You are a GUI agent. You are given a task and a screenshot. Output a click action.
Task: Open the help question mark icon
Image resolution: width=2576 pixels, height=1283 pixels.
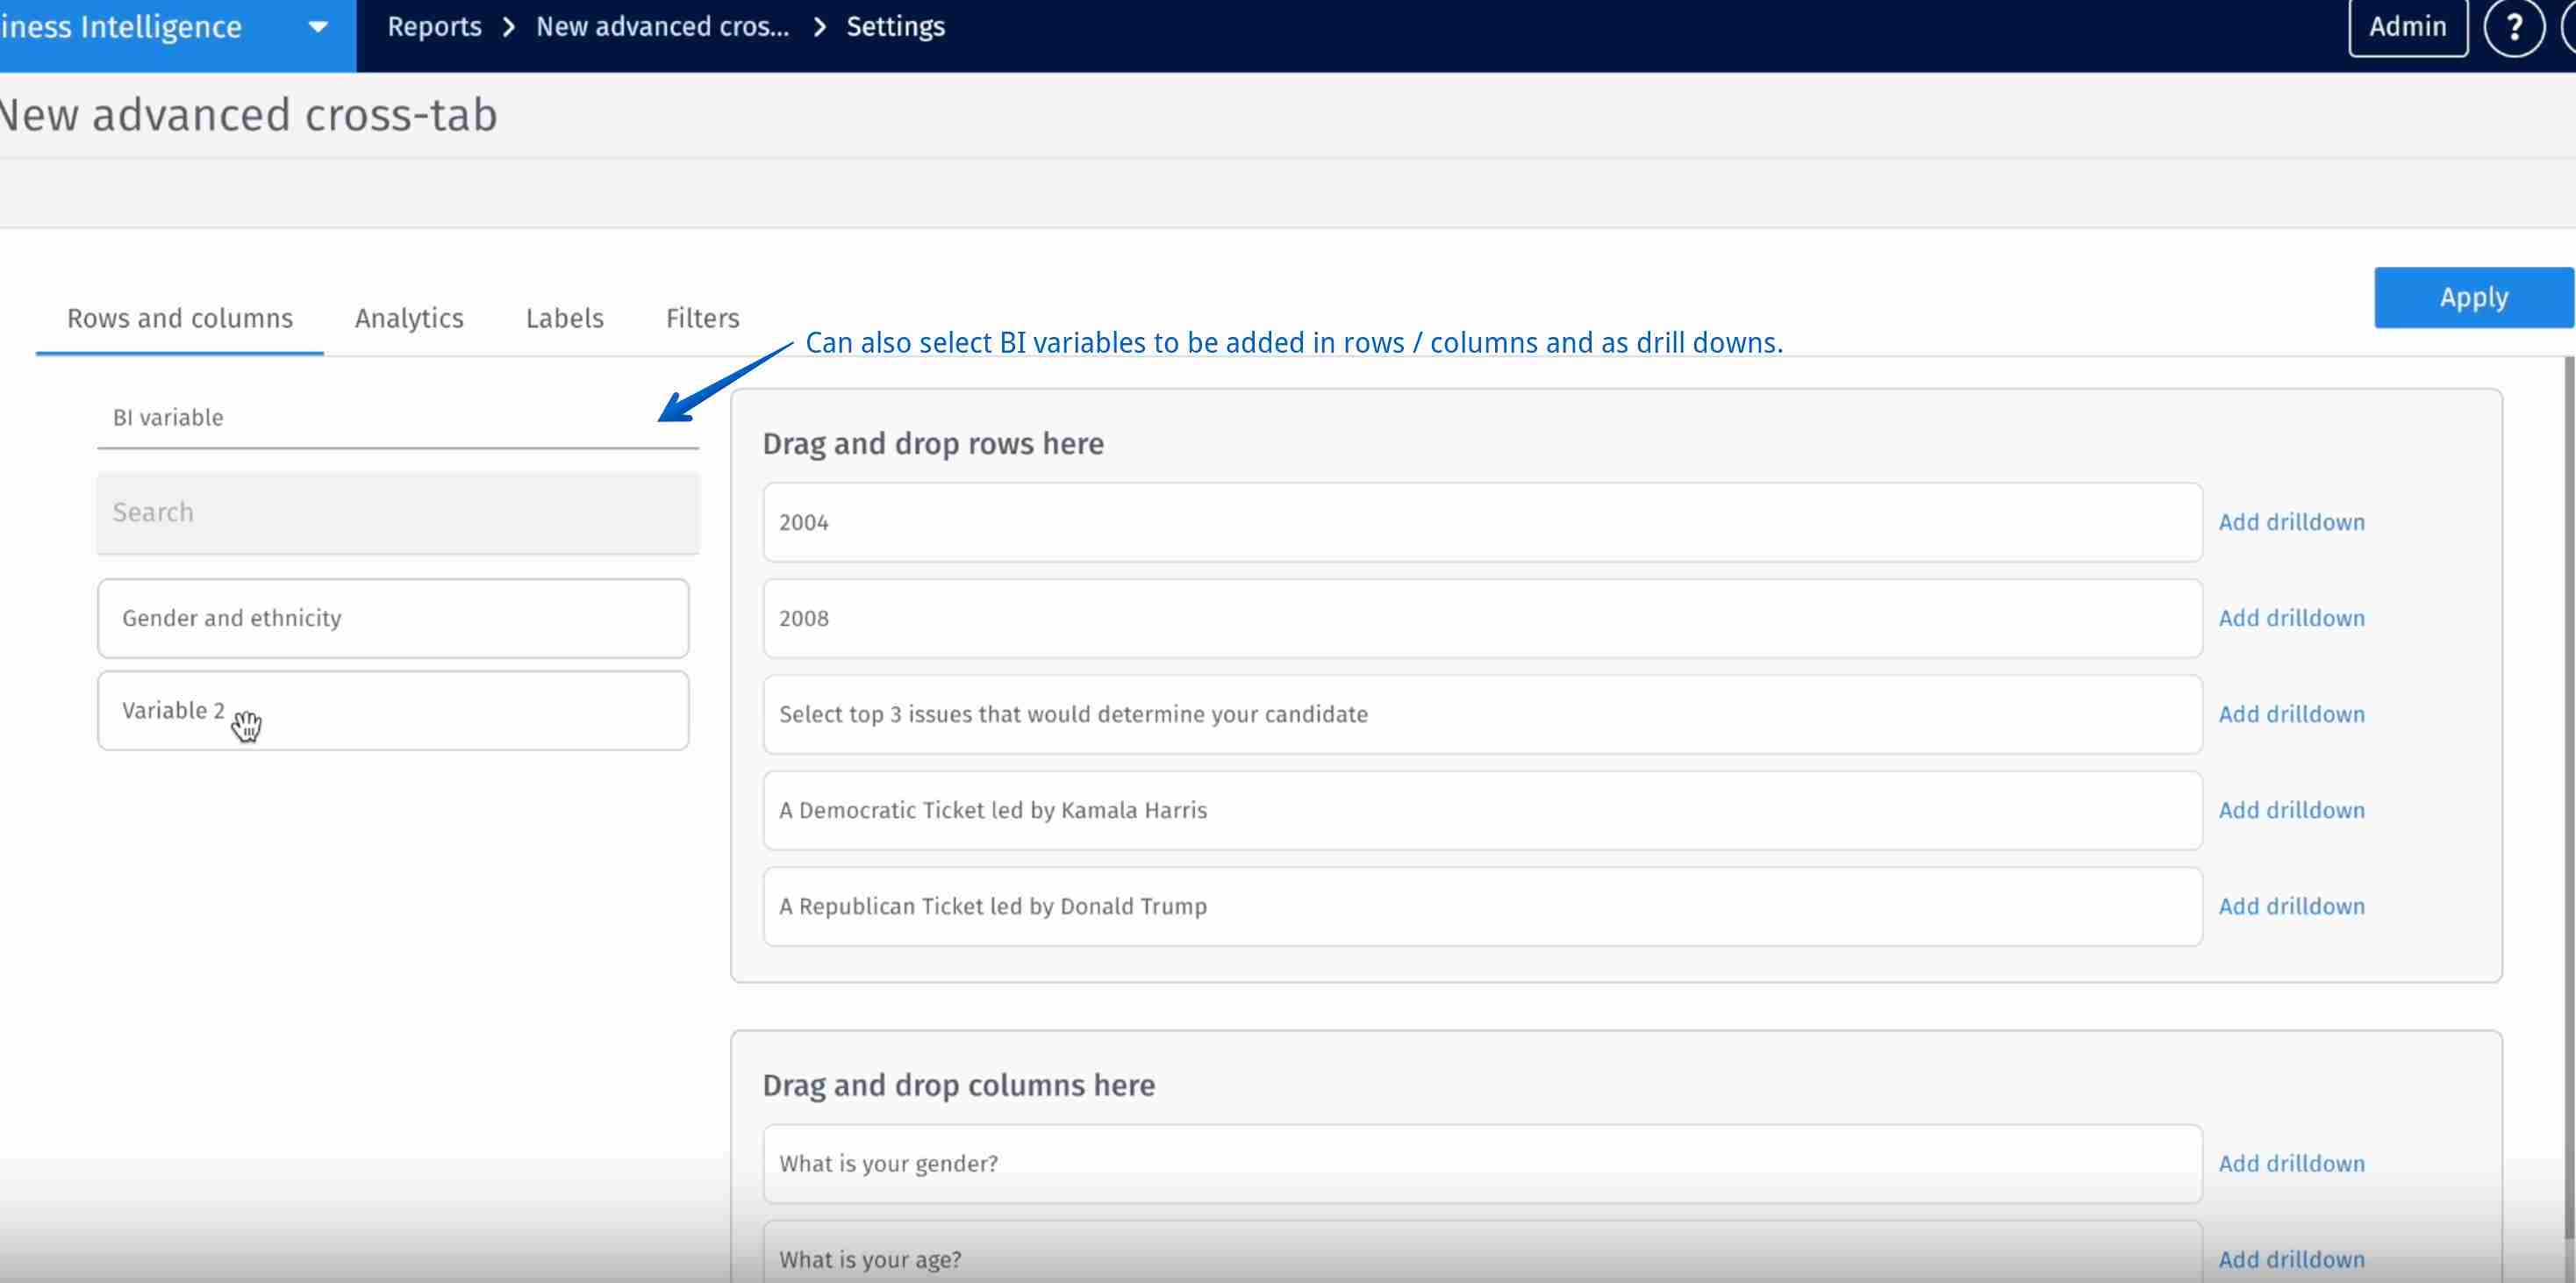2516,27
